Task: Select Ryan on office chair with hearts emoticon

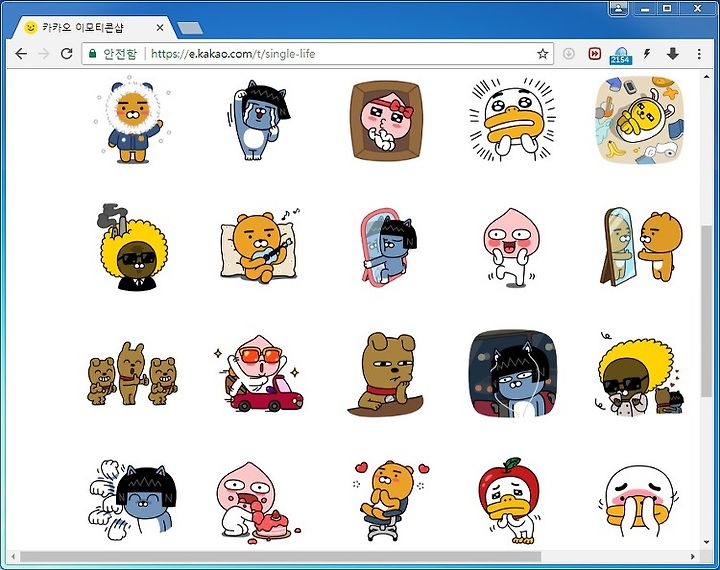Action: coord(391,501)
